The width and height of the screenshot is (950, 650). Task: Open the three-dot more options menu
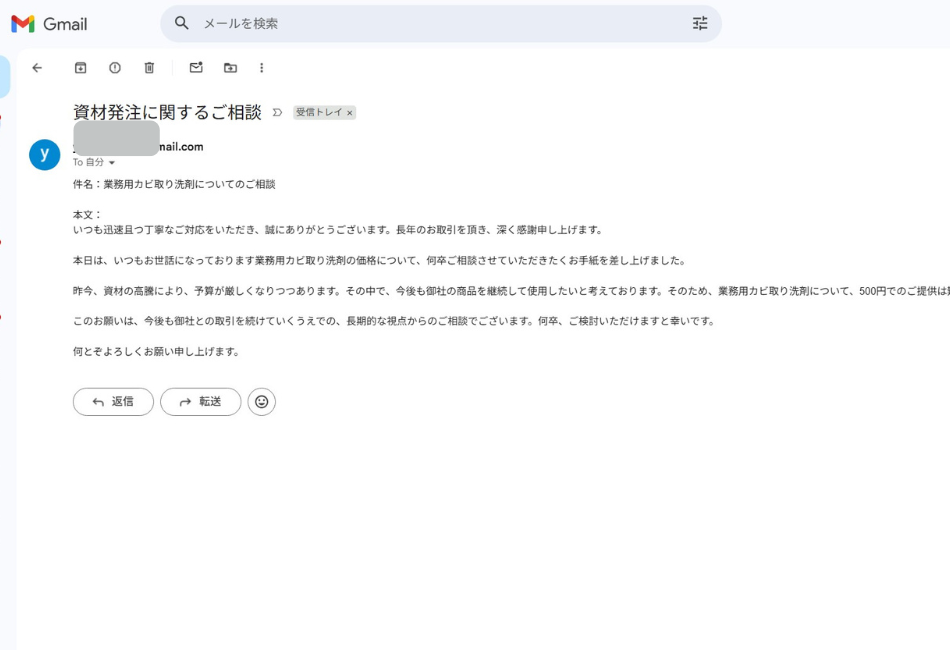tap(262, 68)
